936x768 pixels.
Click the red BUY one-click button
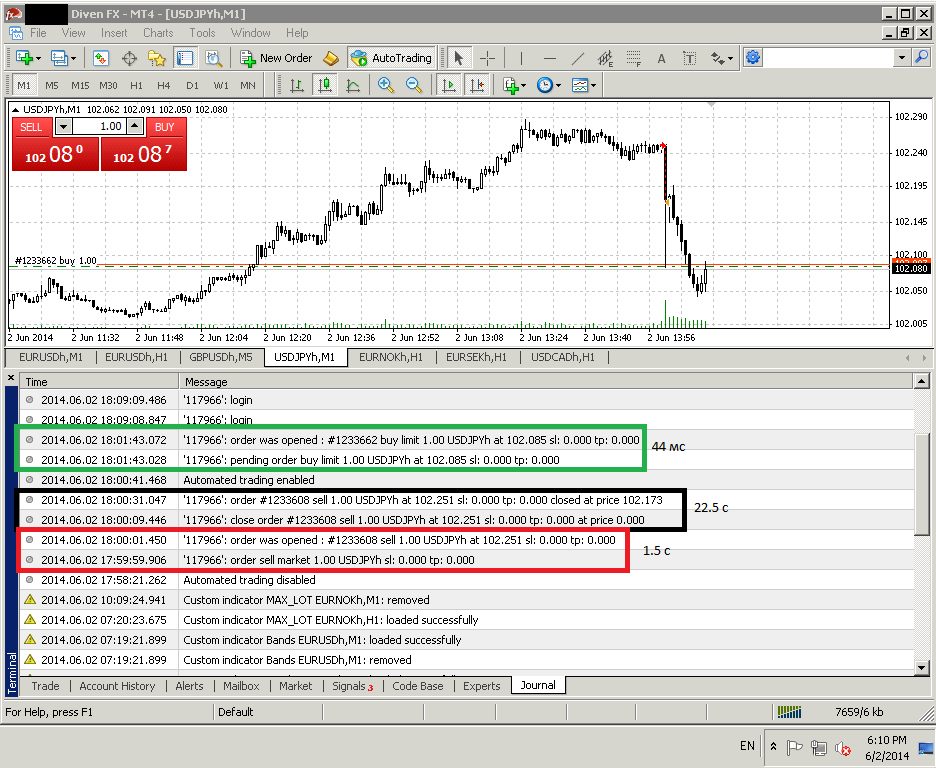144,155
